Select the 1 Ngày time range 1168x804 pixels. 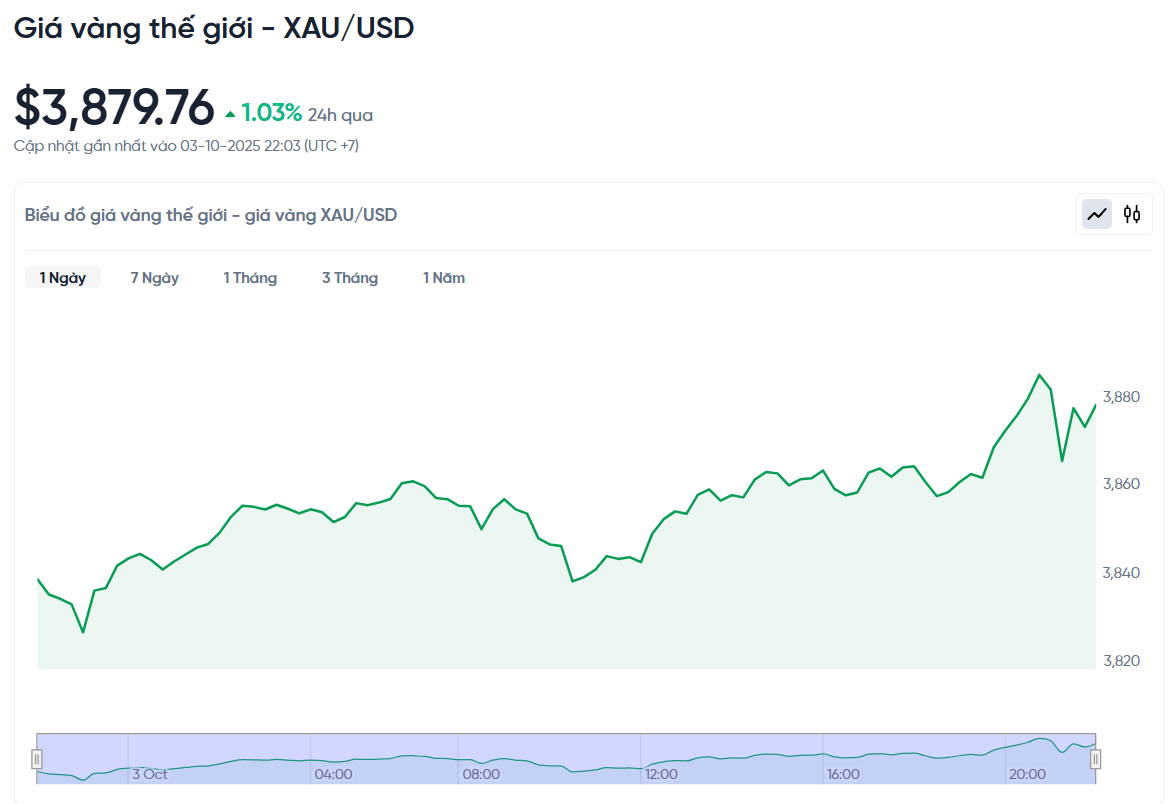click(x=63, y=278)
